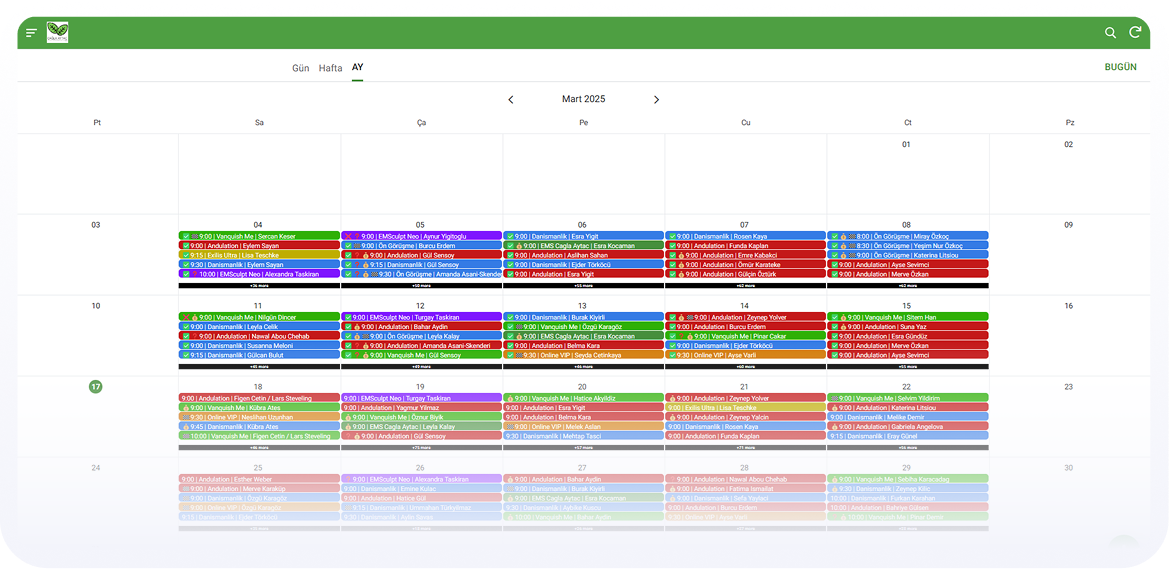This screenshot has width=1169, height=569.
Task: Switch to the Gün view tab
Action: [300, 68]
